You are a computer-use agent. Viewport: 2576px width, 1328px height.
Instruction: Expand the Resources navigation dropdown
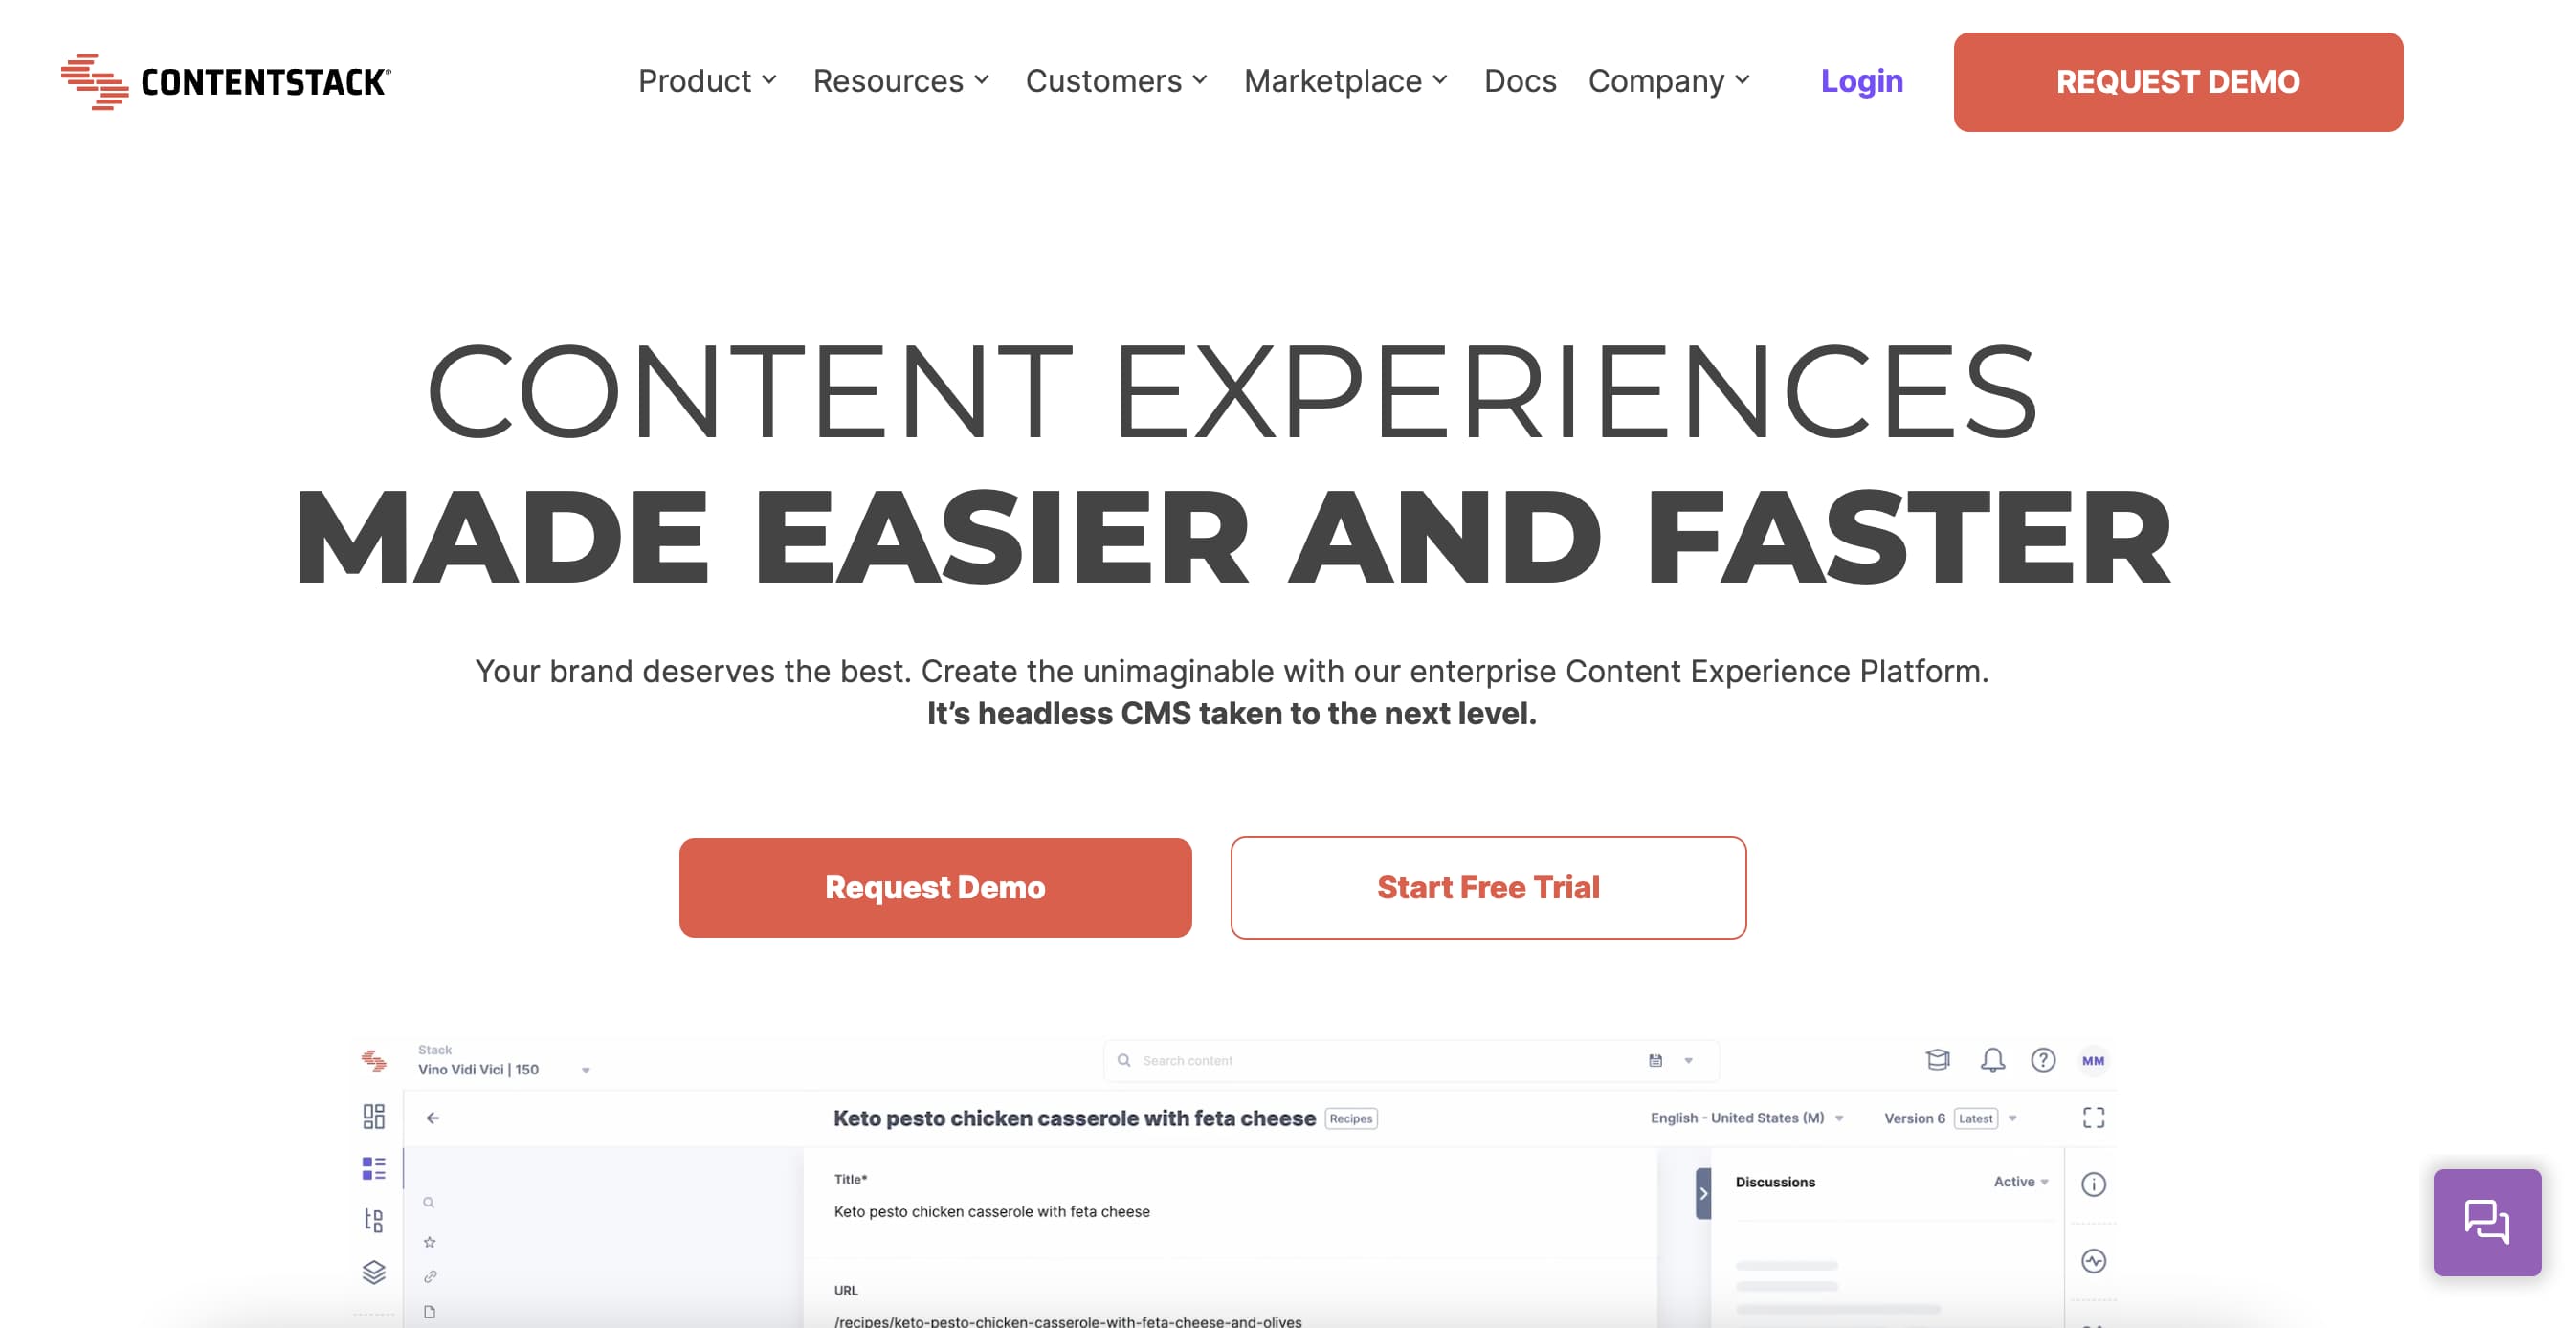pos(899,81)
